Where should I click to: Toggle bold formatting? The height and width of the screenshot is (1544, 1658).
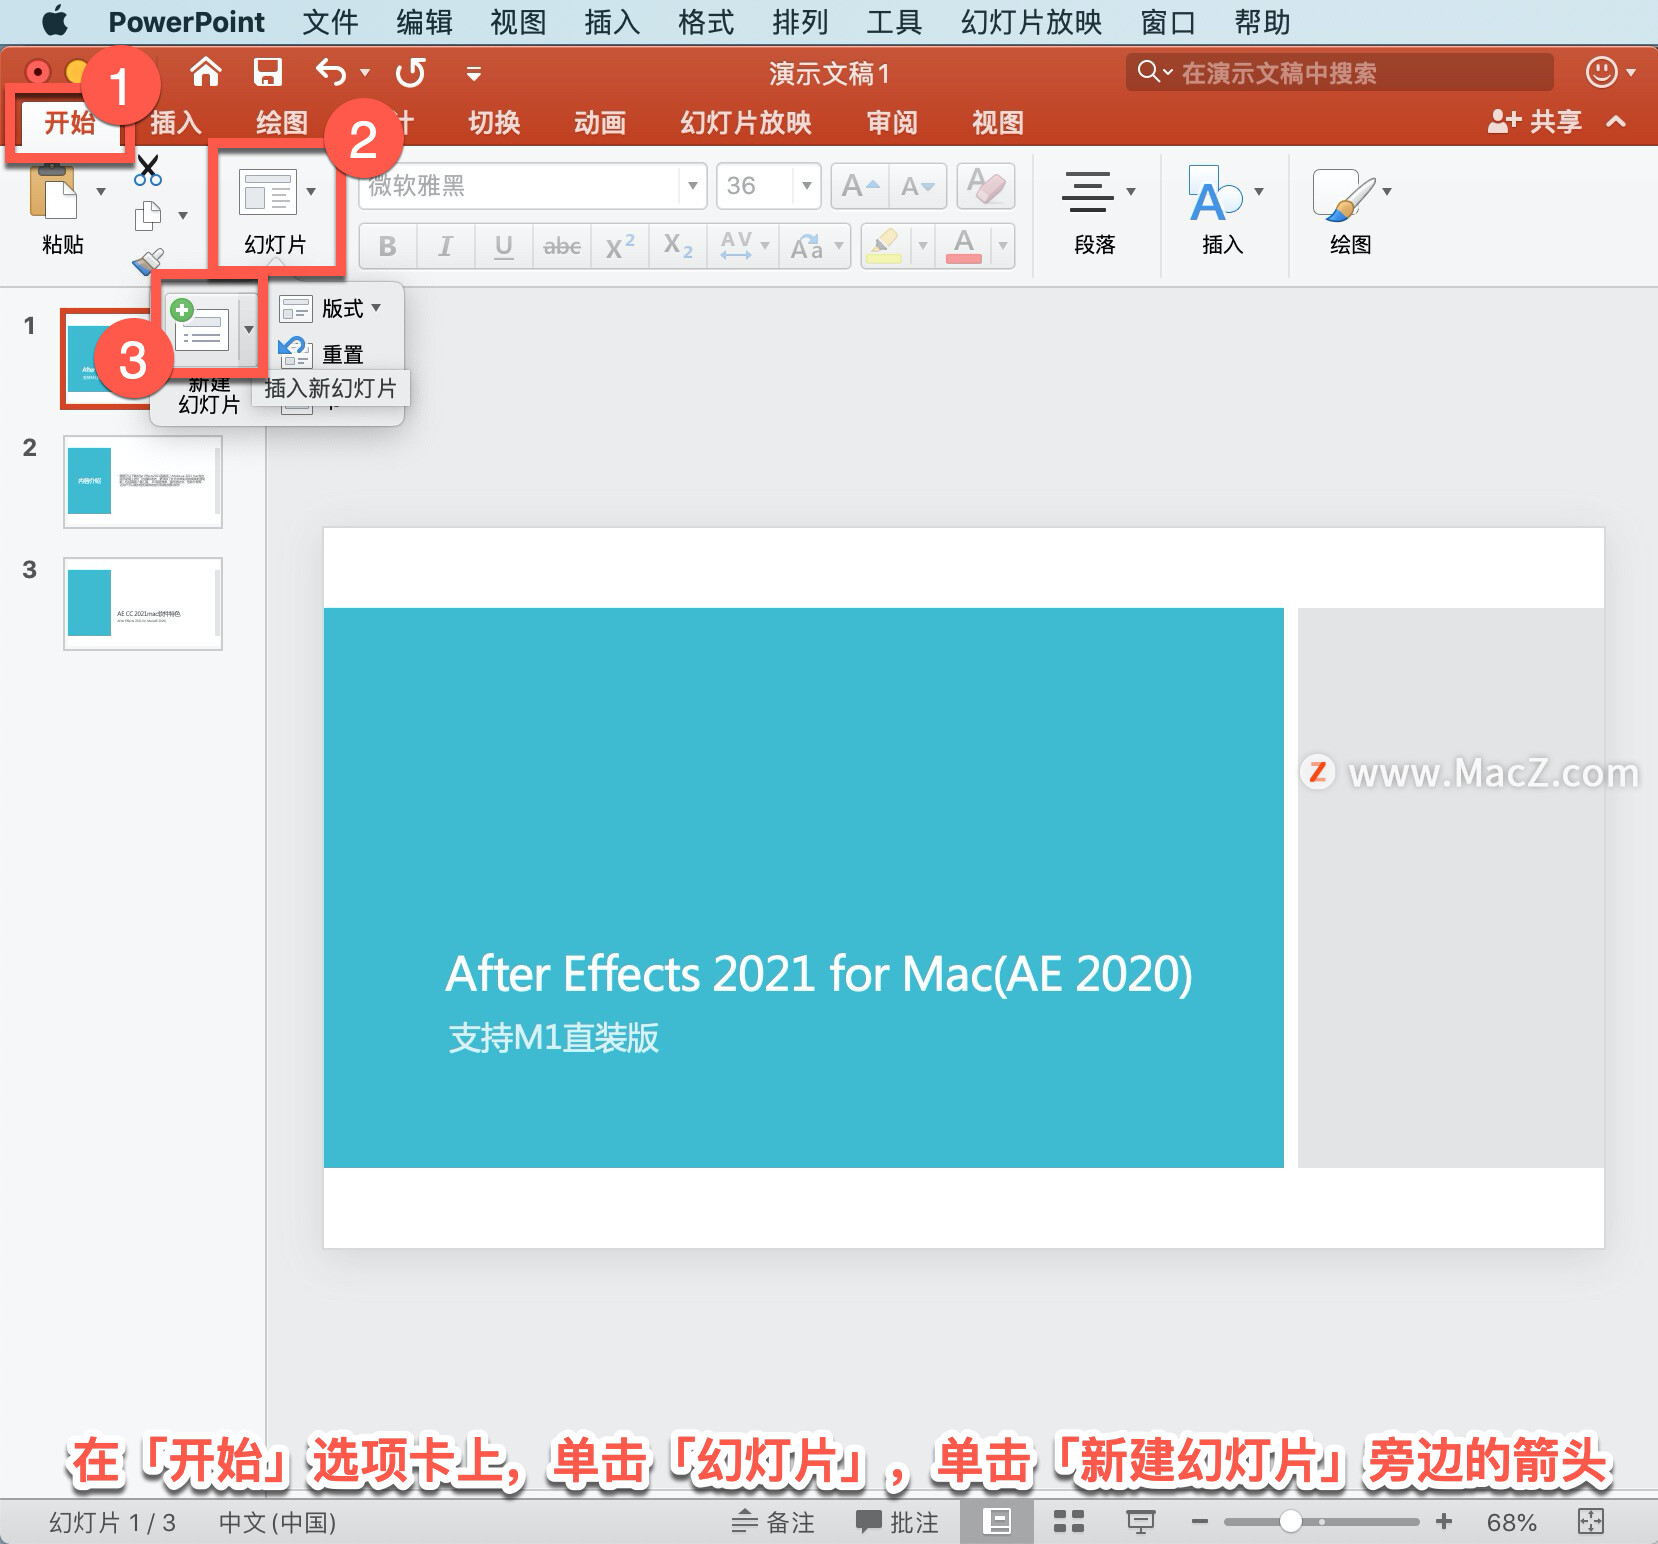[387, 246]
